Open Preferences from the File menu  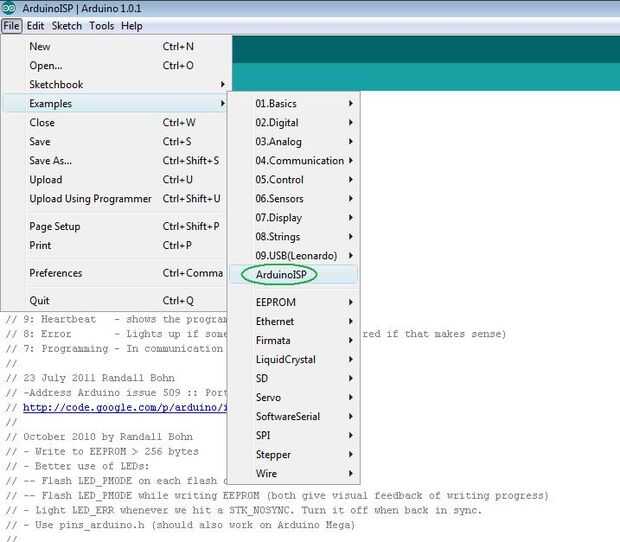click(115, 273)
